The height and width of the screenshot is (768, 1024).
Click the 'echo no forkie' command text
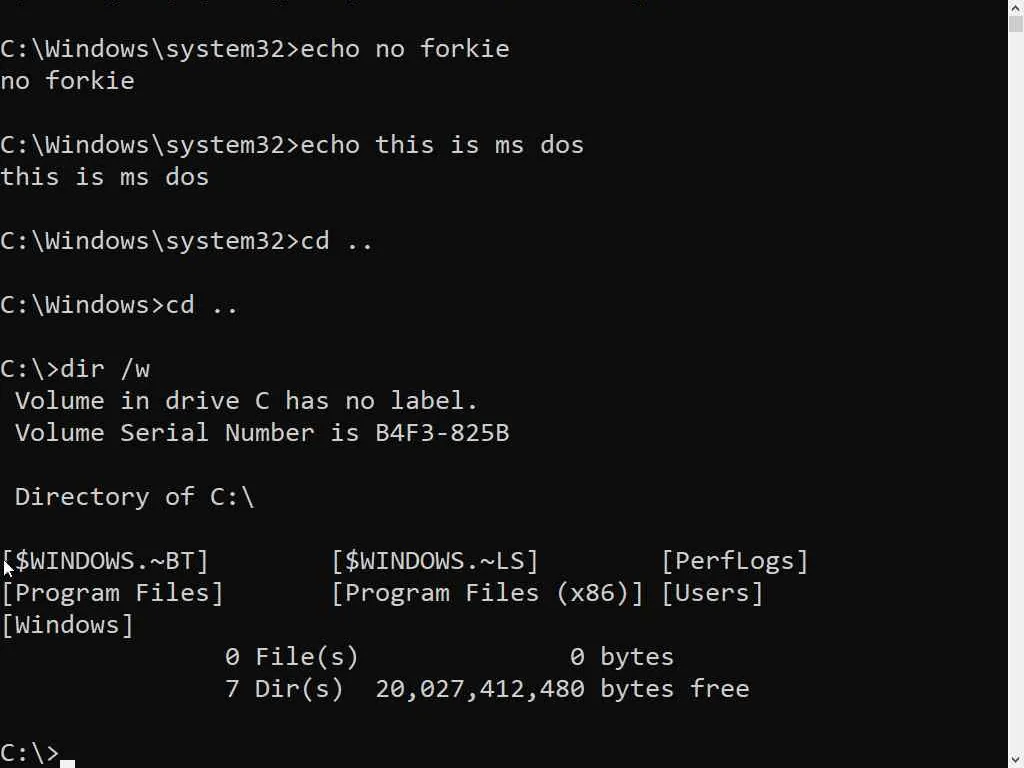(x=405, y=49)
